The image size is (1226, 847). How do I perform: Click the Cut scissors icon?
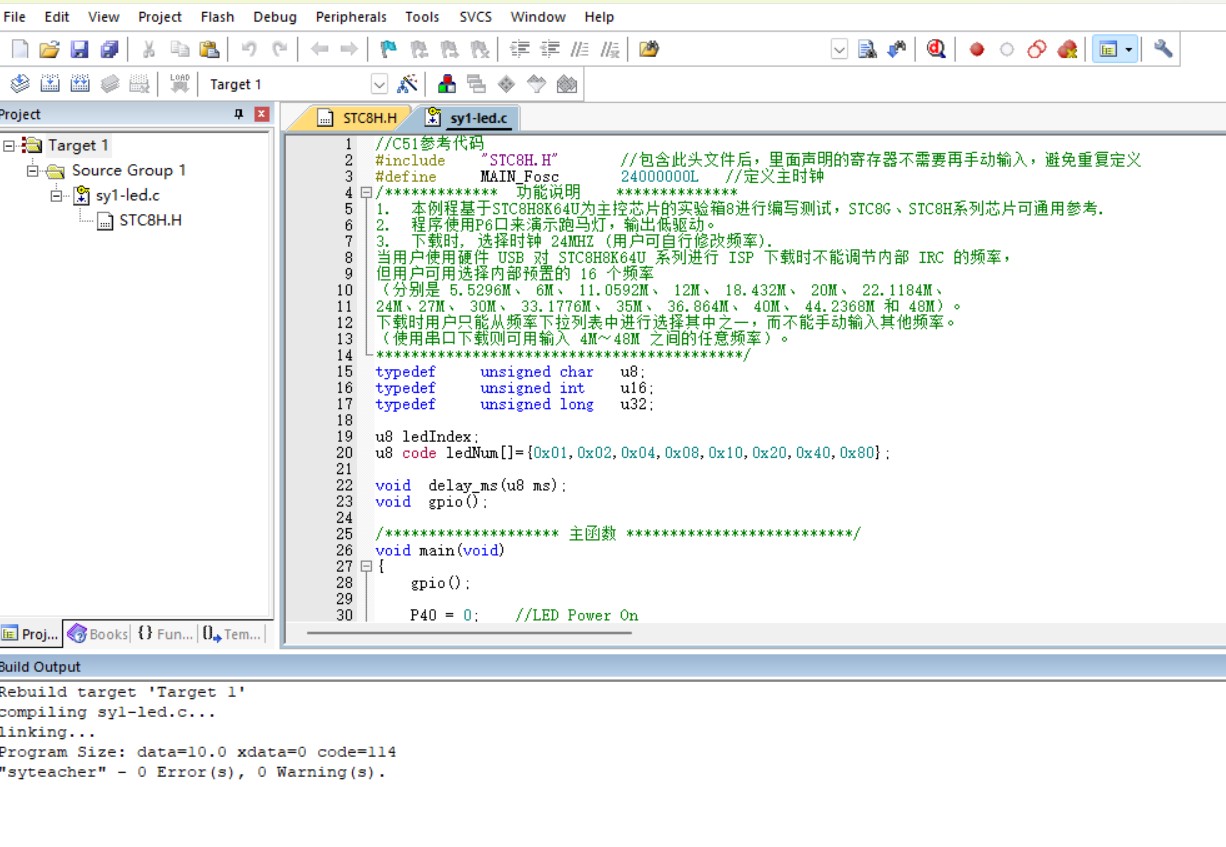click(x=149, y=49)
